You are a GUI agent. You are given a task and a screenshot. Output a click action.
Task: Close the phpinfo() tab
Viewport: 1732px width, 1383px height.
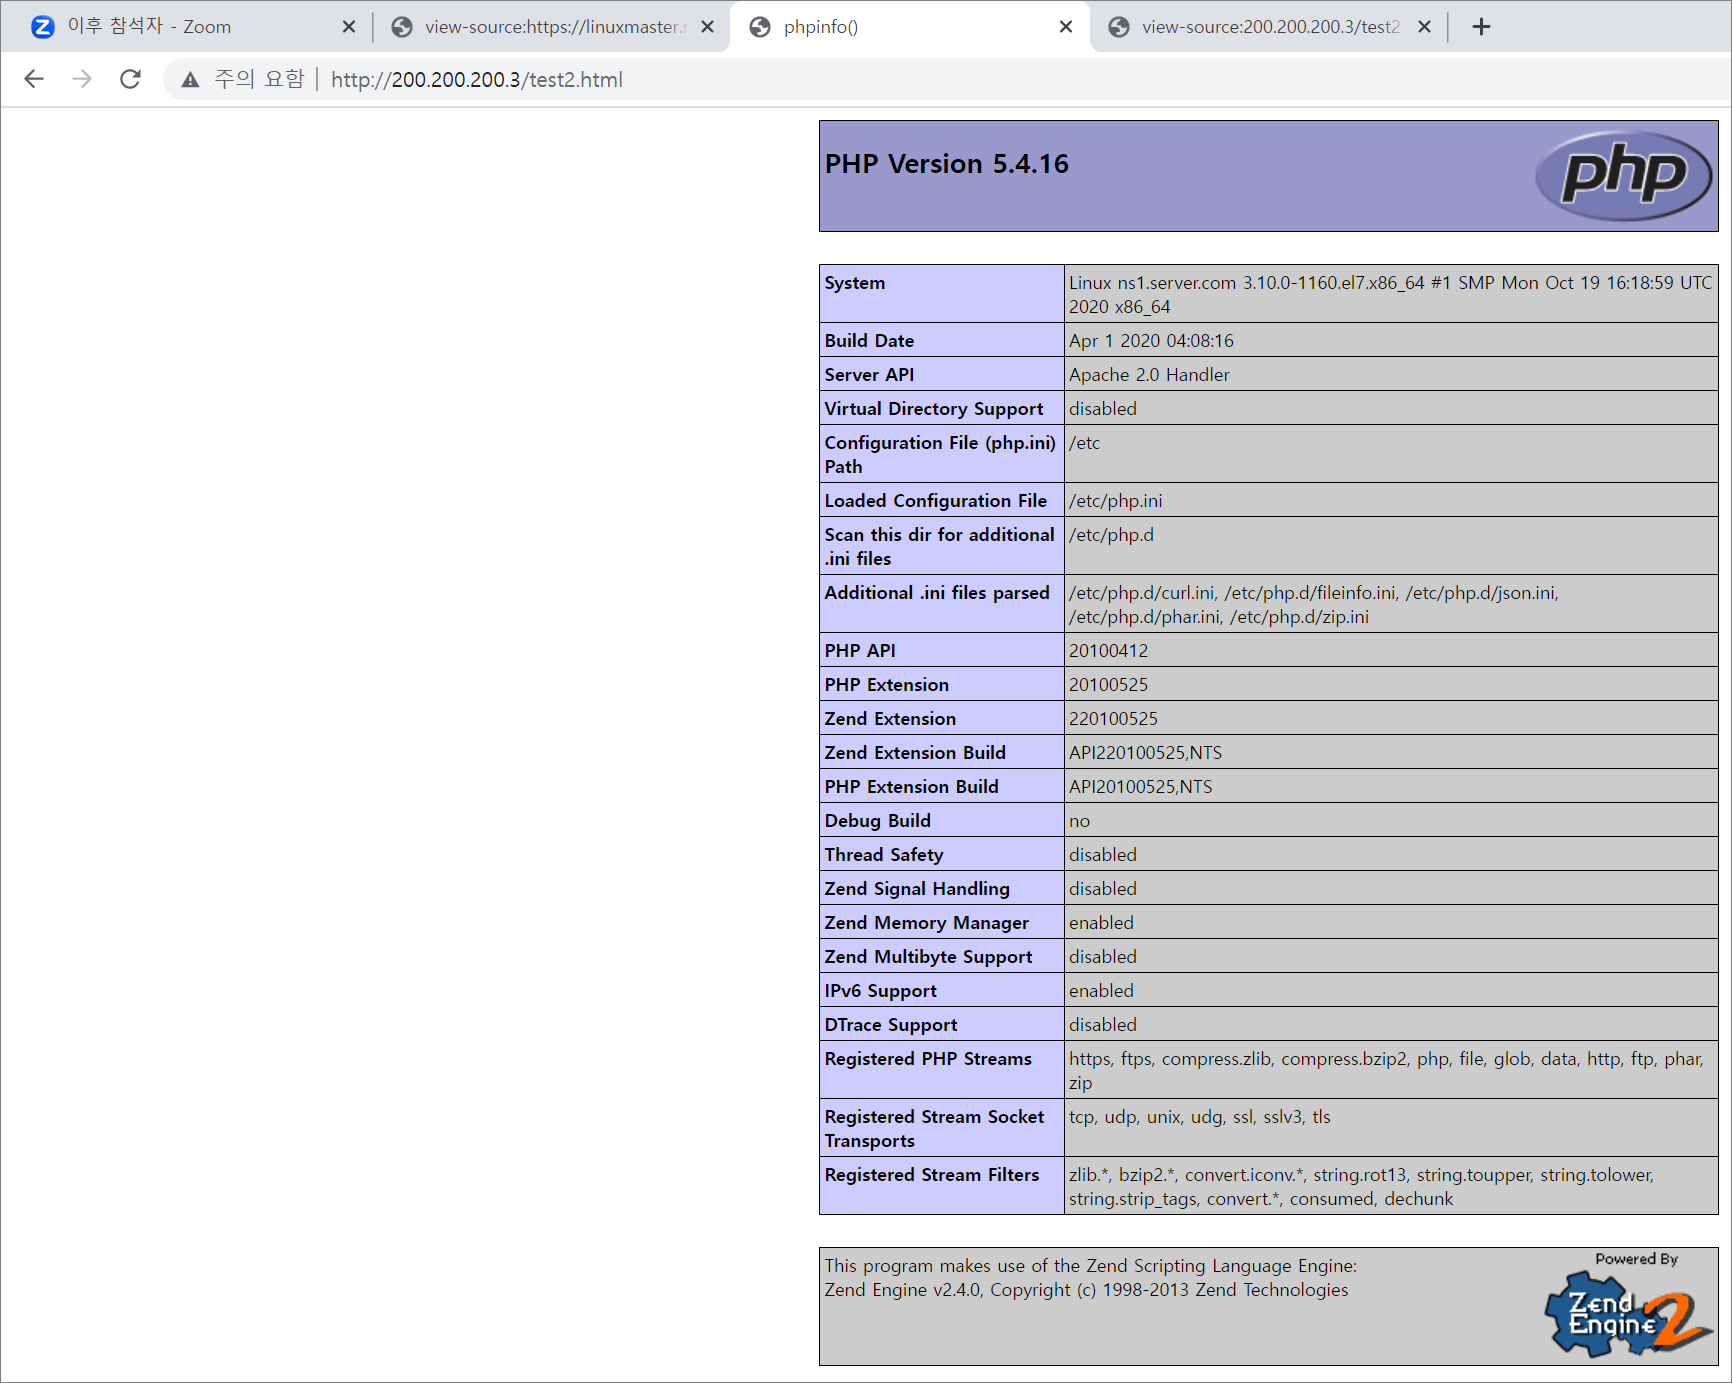pyautogui.click(x=1066, y=27)
